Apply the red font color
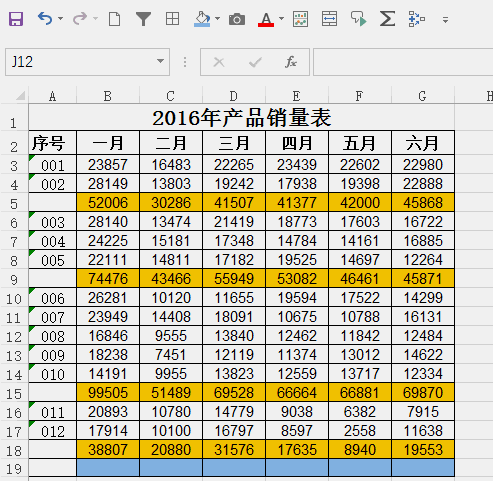The image size is (493, 481). [x=266, y=19]
